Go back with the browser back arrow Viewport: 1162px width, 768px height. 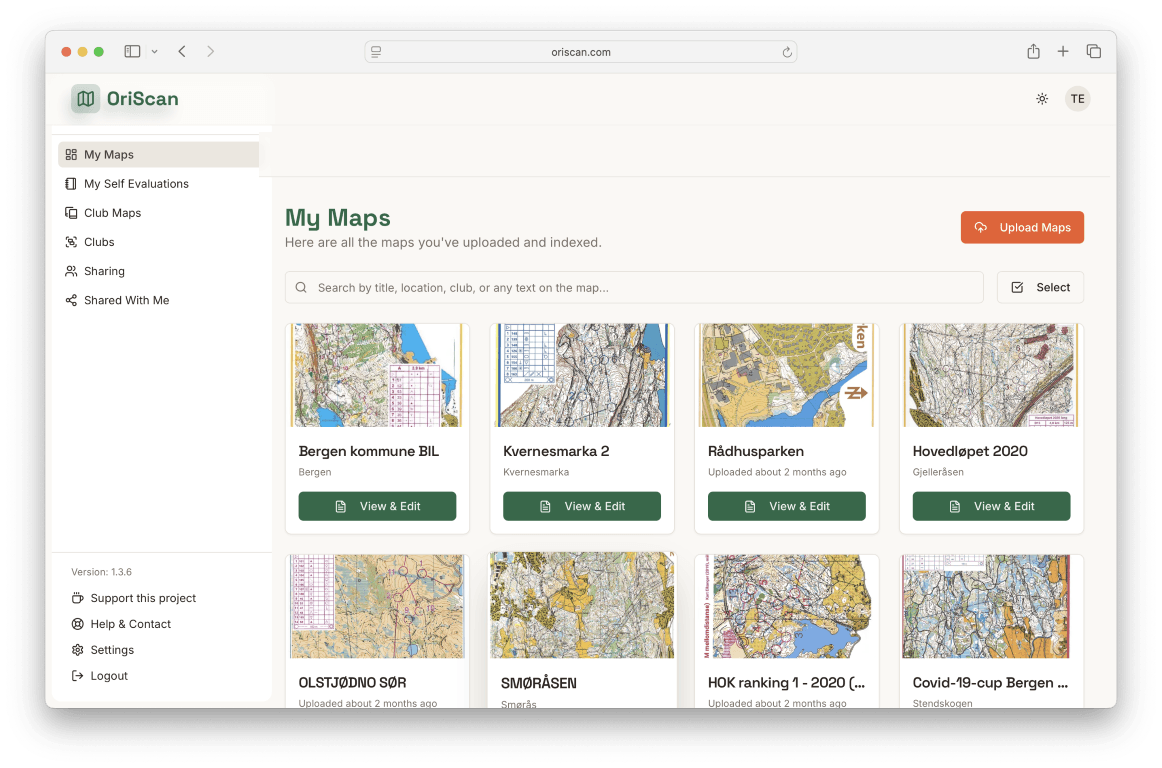tap(182, 51)
